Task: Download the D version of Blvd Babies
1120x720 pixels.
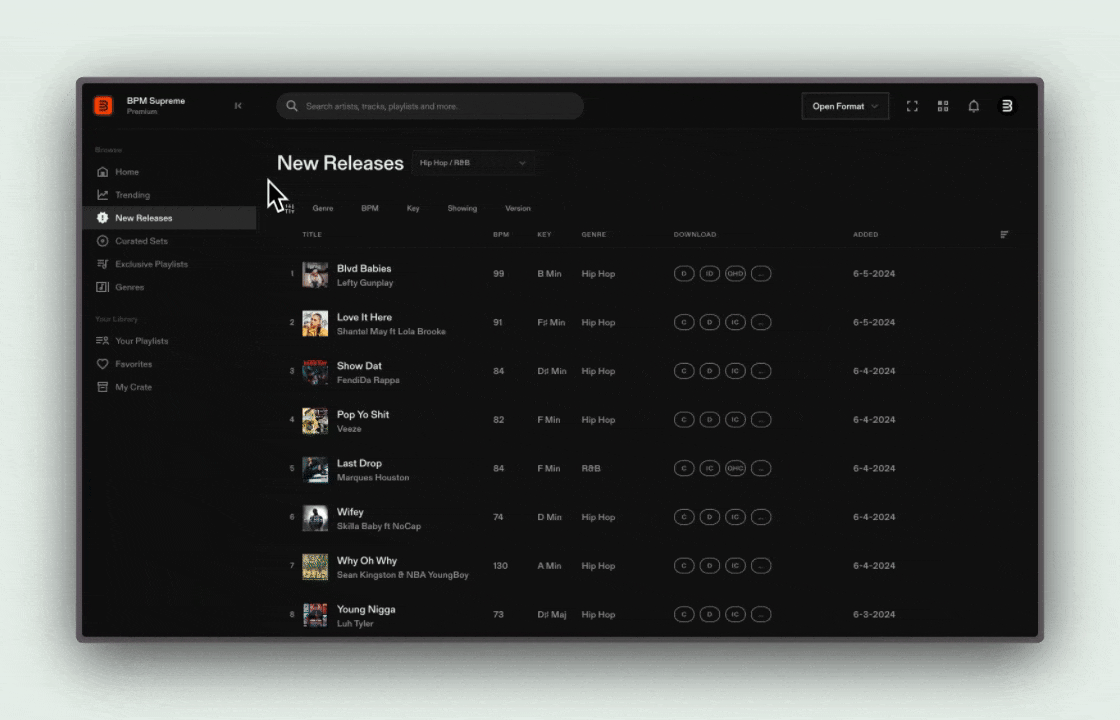Action: (x=684, y=274)
